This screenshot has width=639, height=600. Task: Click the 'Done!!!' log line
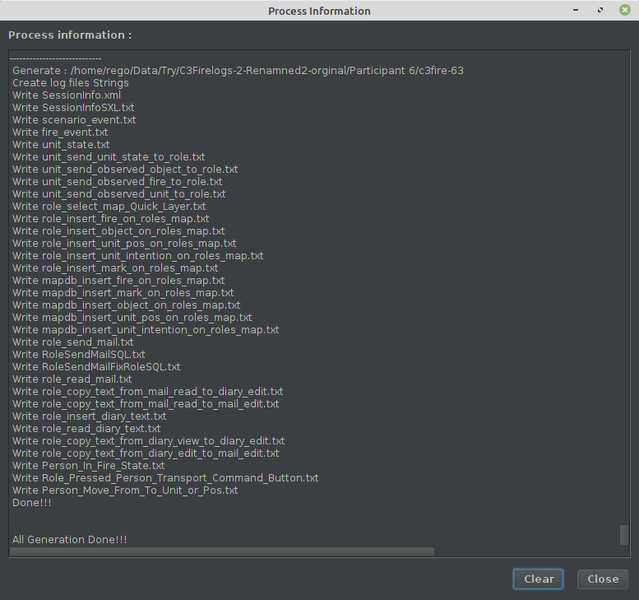point(32,503)
